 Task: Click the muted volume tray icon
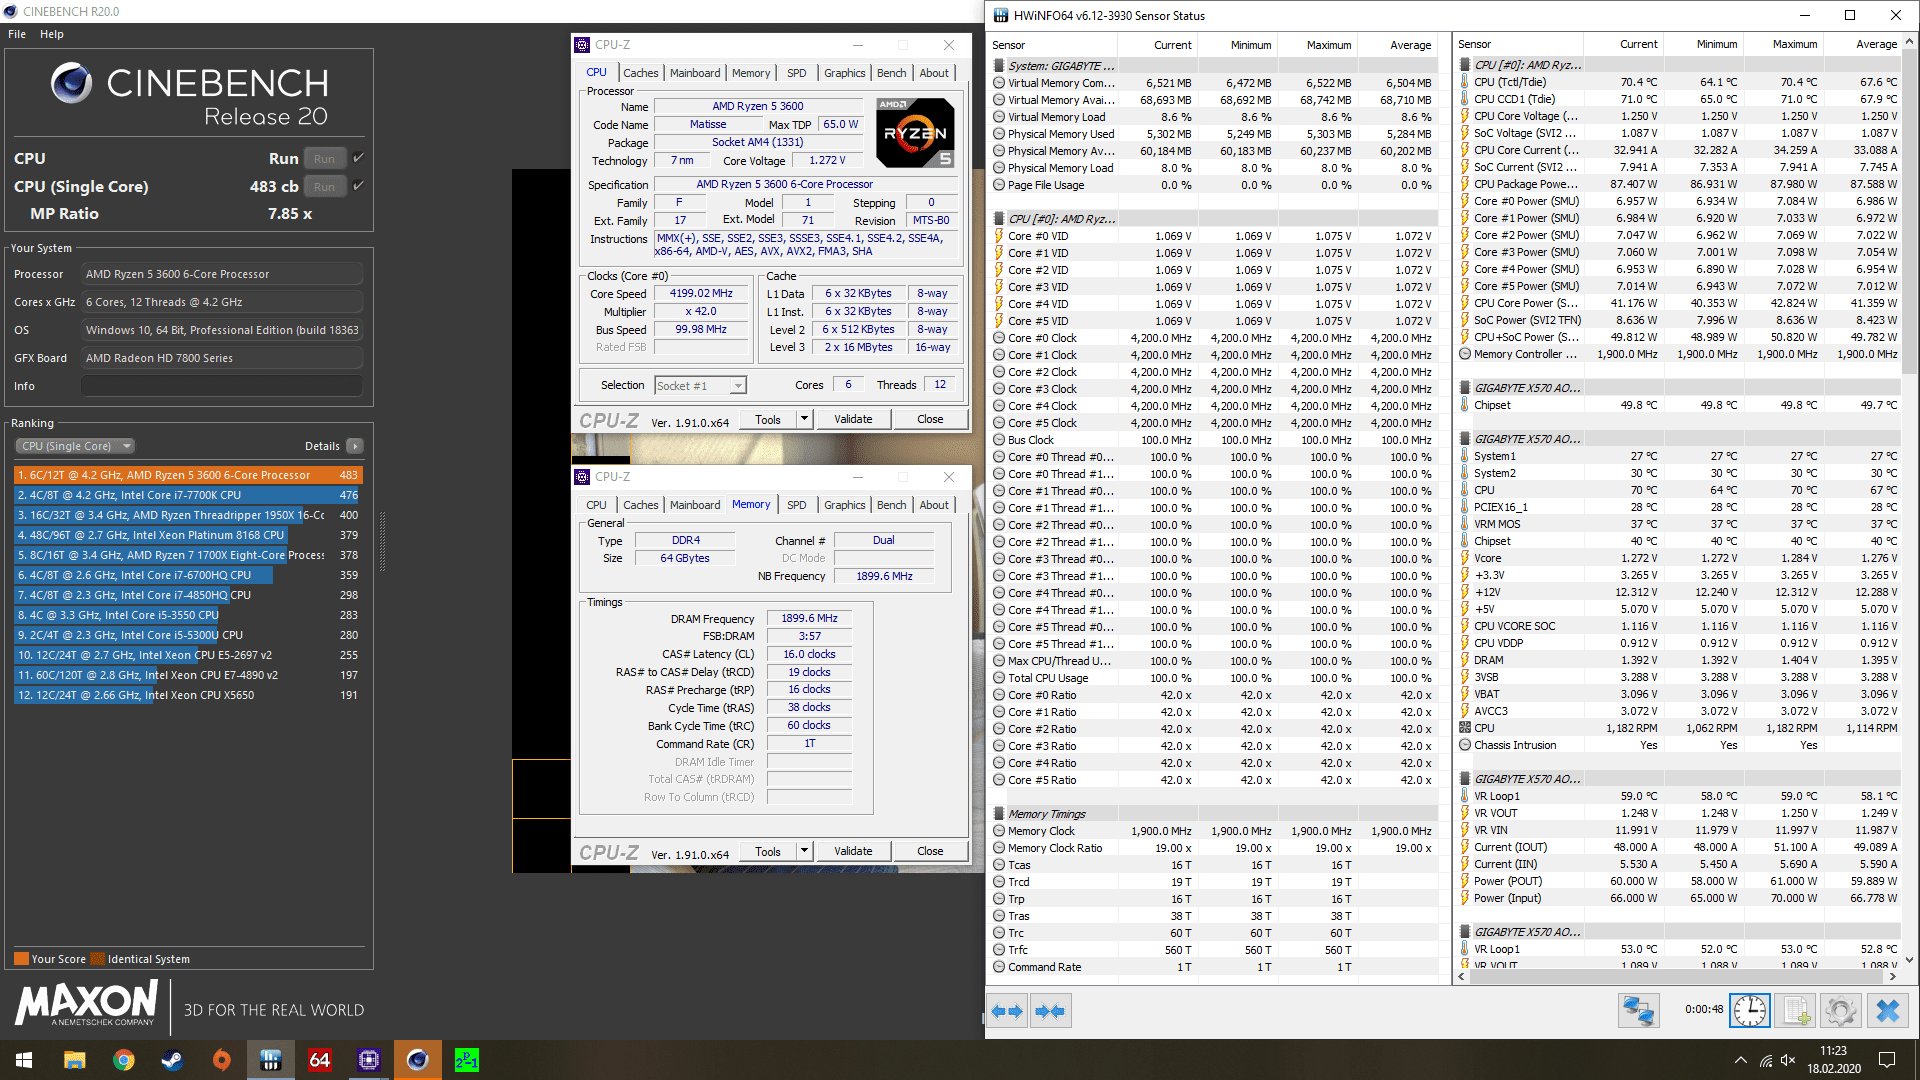point(1789,1060)
